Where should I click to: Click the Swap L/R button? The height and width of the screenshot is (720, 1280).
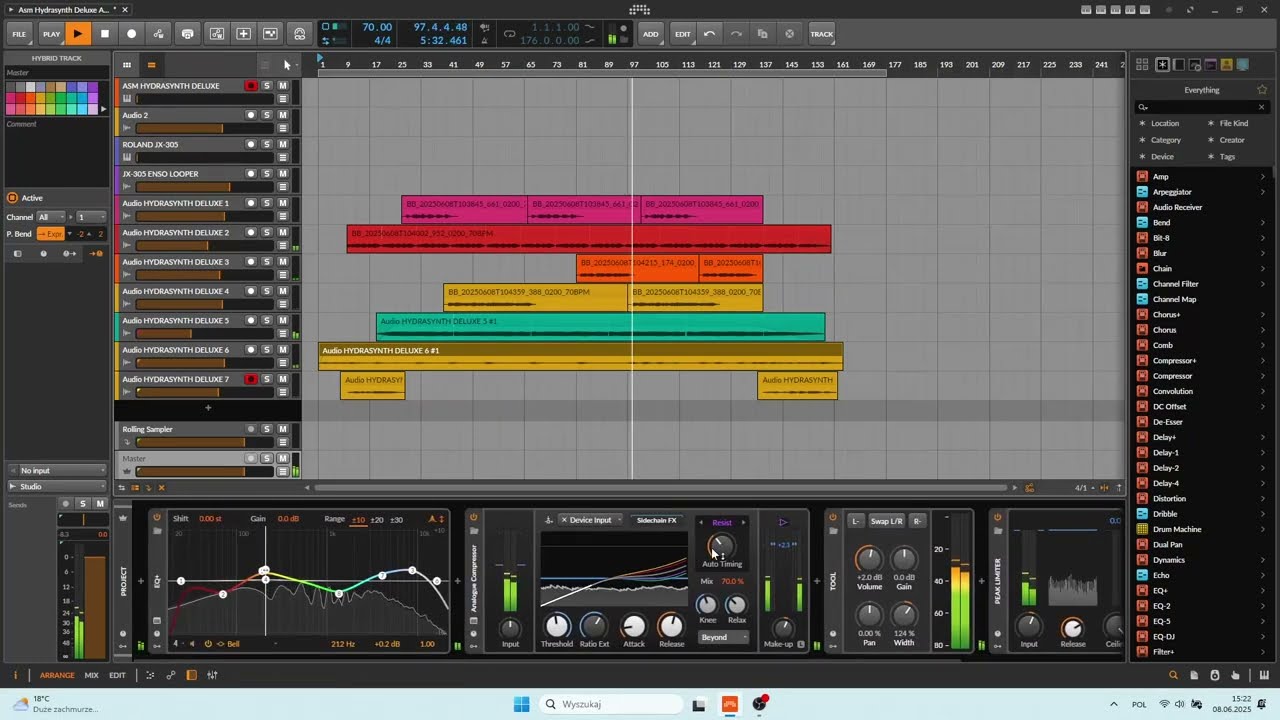[886, 521]
